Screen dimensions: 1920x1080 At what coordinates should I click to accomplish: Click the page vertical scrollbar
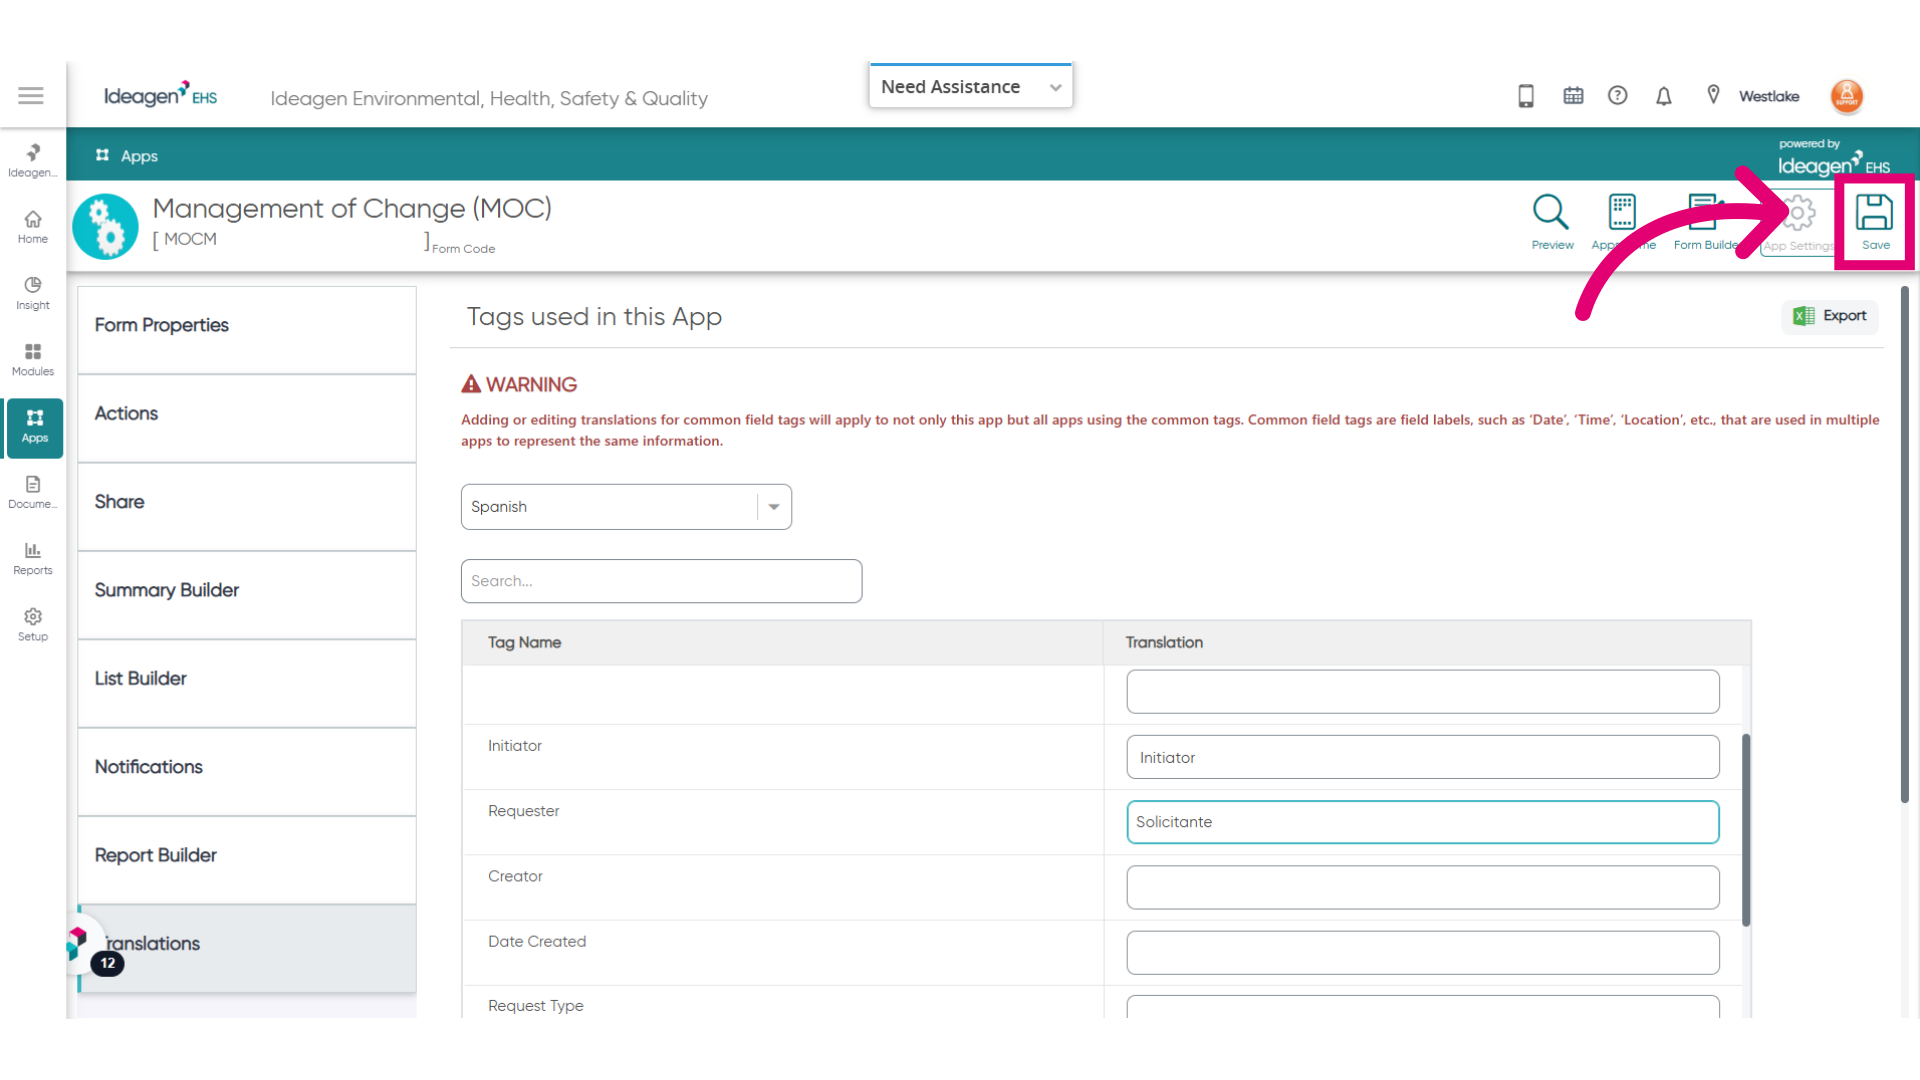(1905, 545)
